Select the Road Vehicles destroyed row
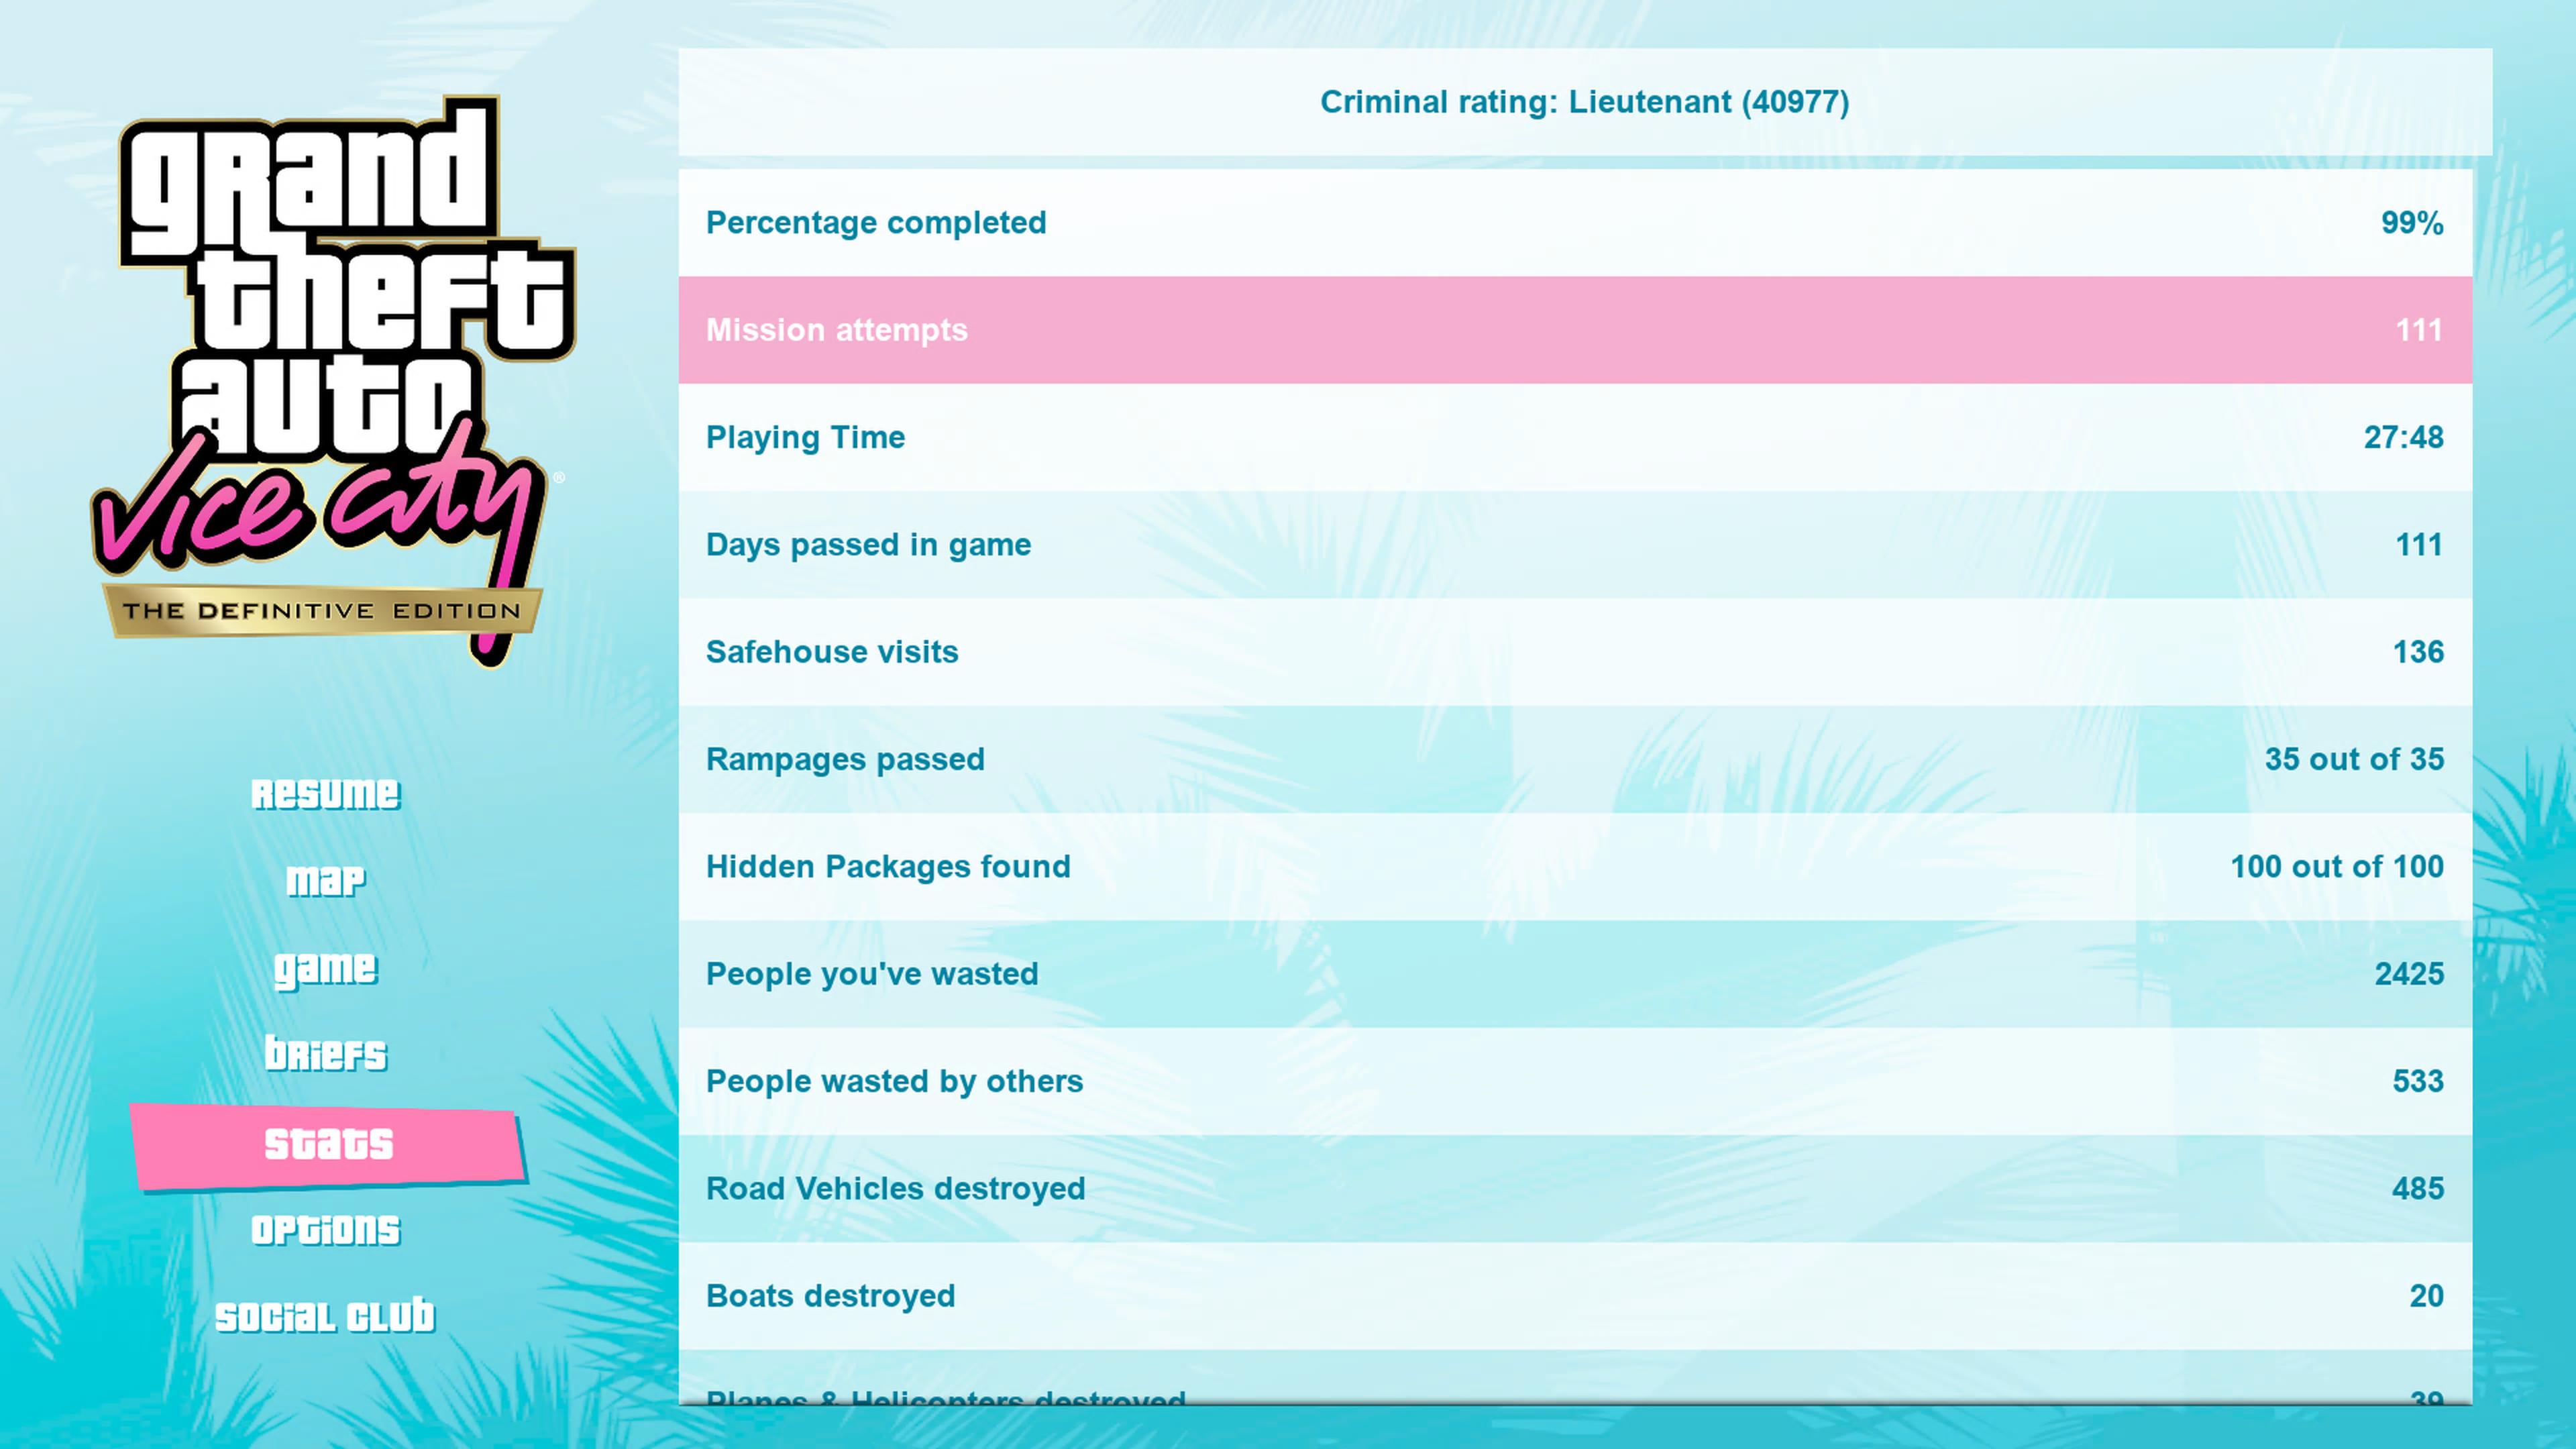 tap(1575, 1189)
